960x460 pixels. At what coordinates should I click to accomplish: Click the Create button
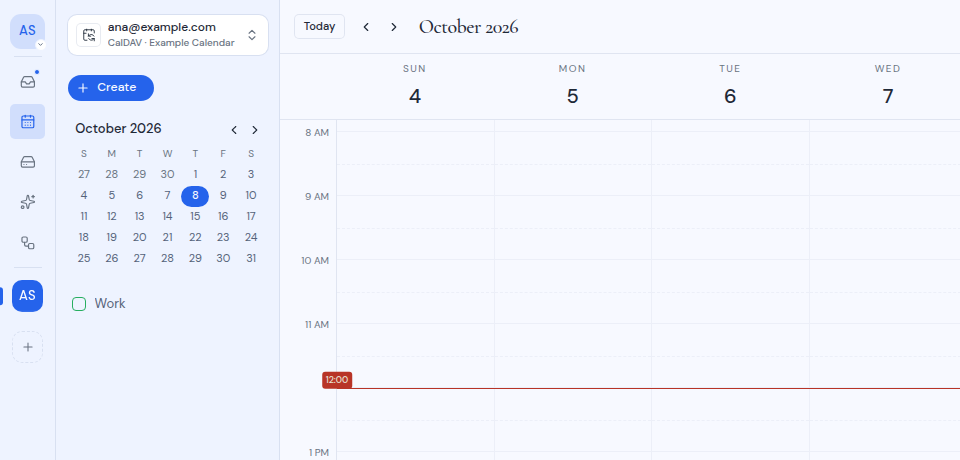111,88
